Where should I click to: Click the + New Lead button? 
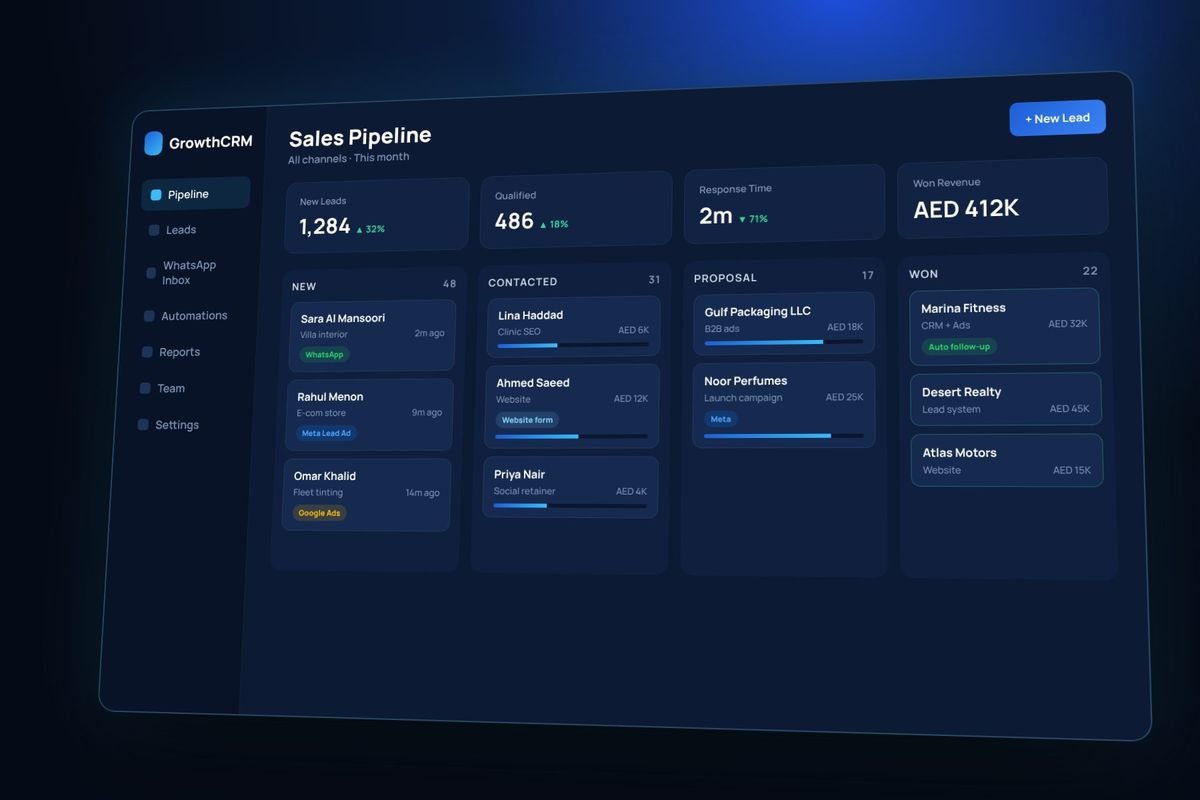pos(1057,118)
